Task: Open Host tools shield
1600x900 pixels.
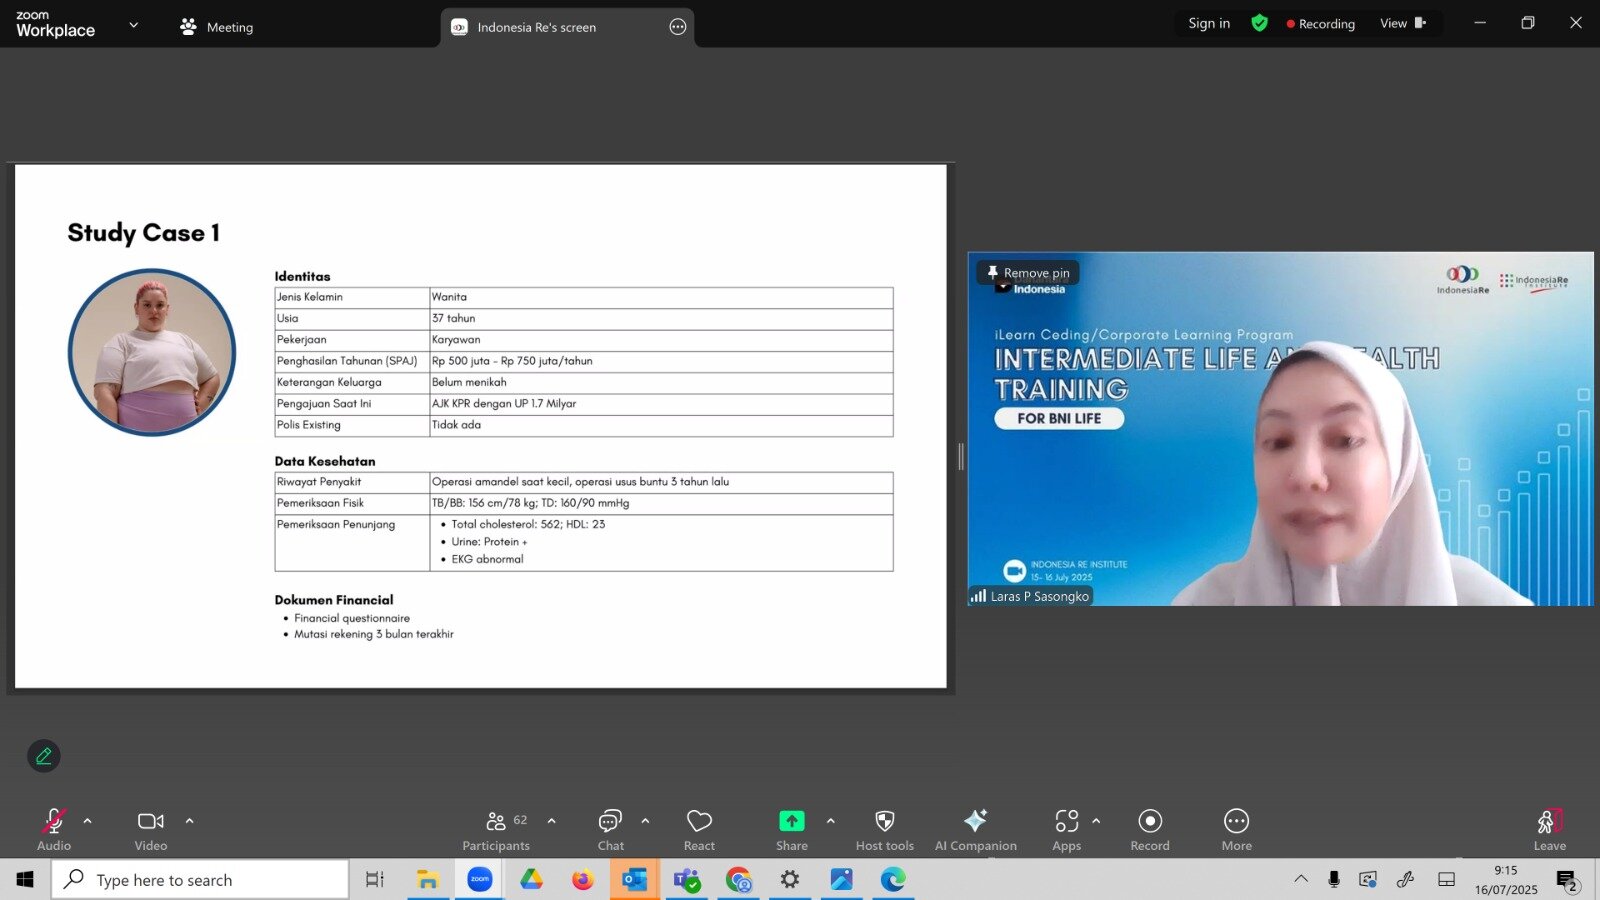Action: point(885,830)
